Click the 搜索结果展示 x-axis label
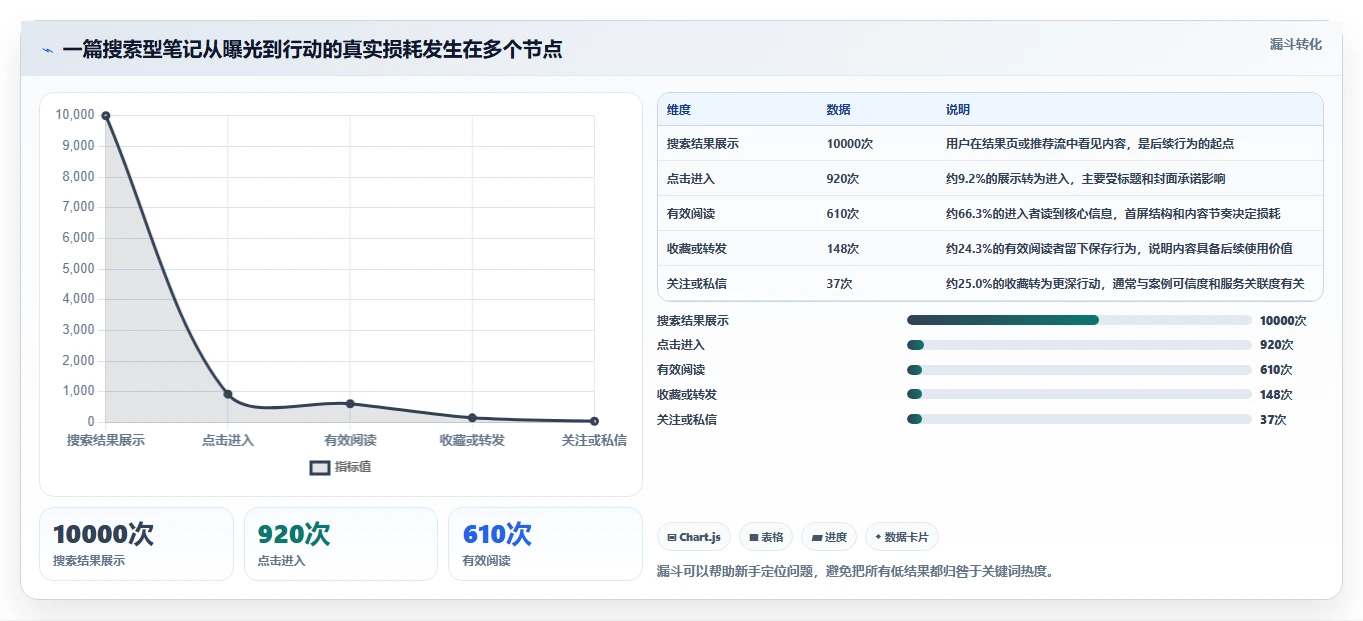The image size is (1363, 621). point(106,440)
